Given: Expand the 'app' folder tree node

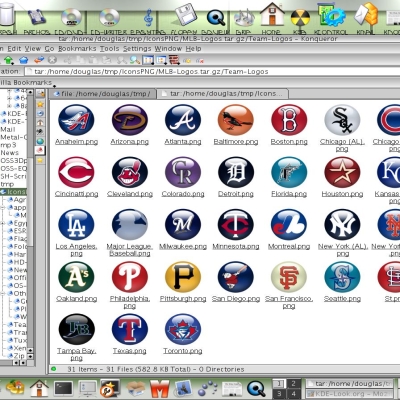Looking at the screenshot, I should [3, 207].
